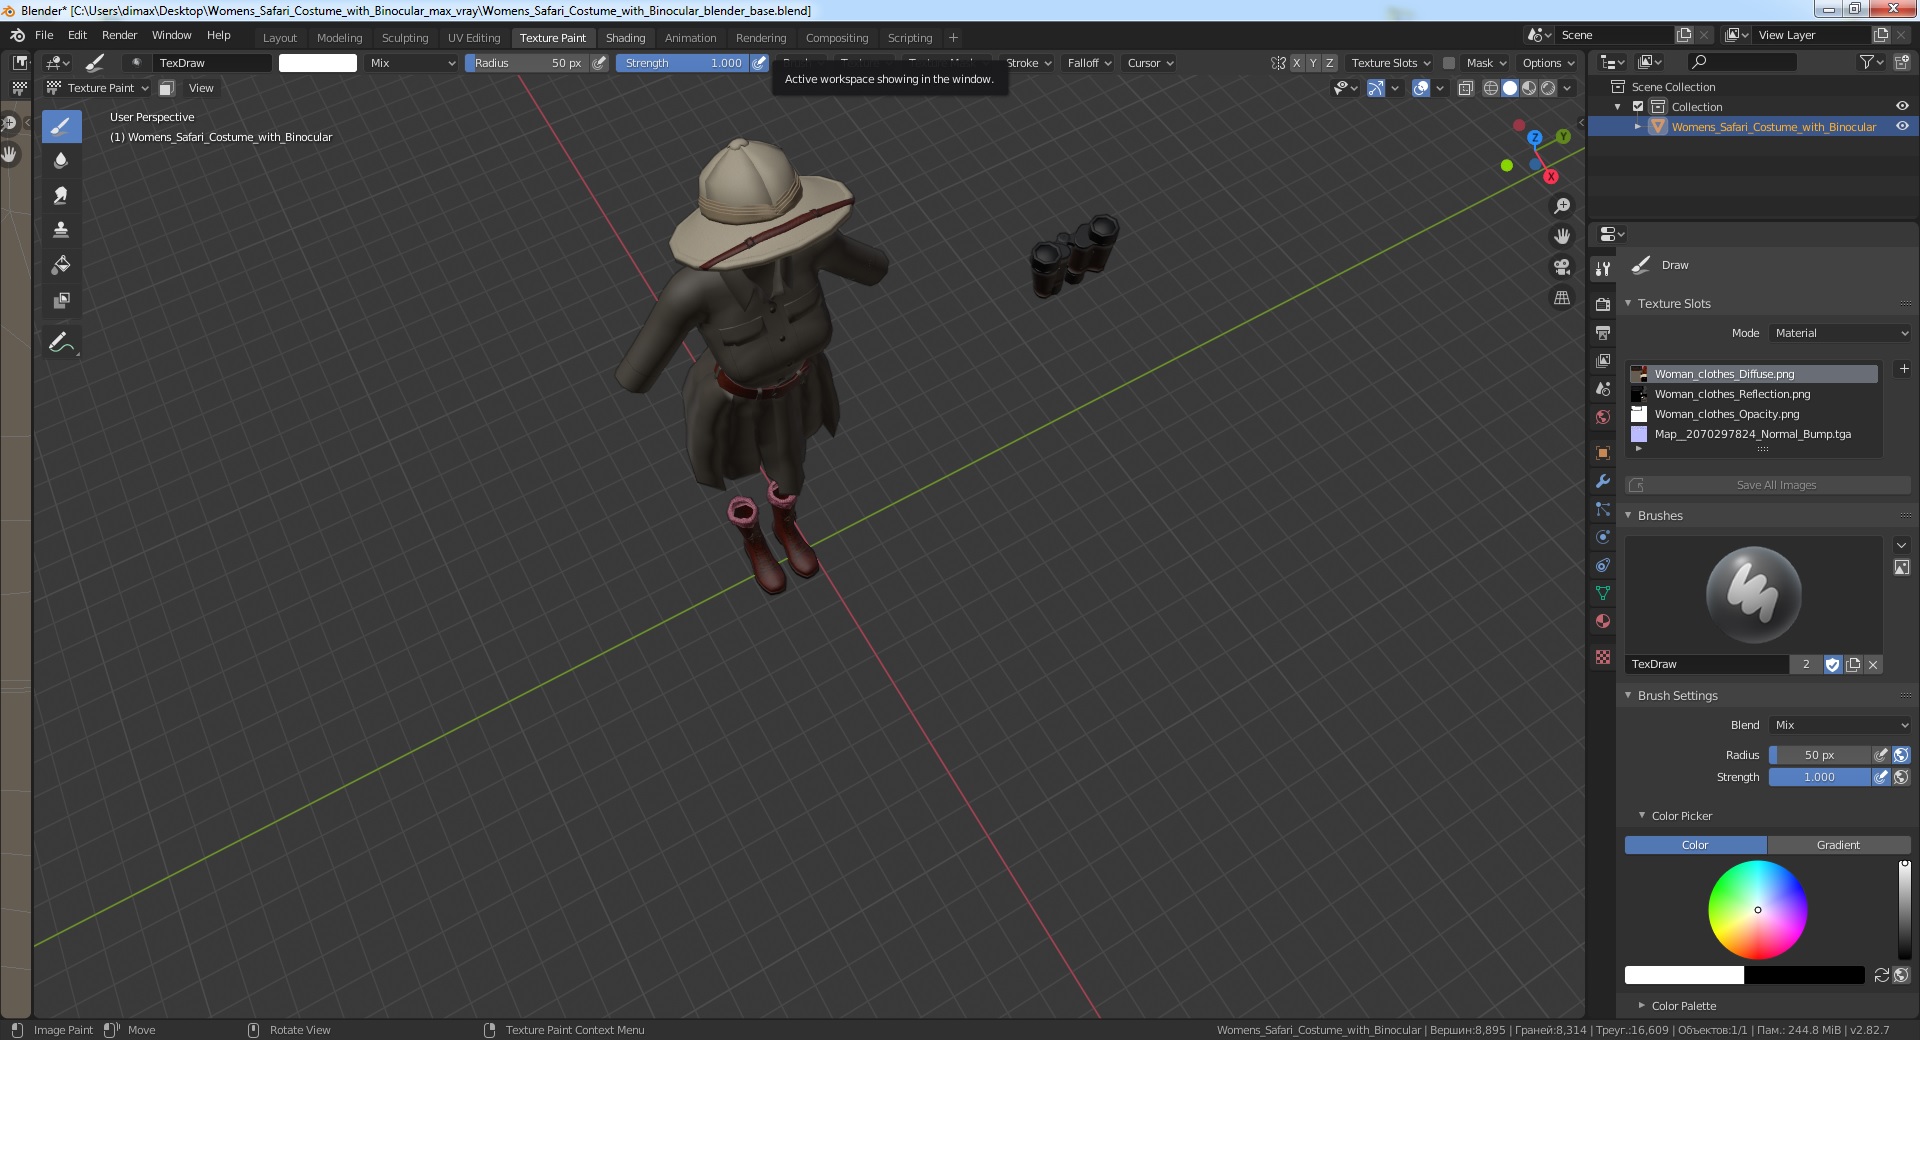Hide Womens_Safari_Costume_with_Binocular object in outliner
Image resolution: width=1920 pixels, height=1158 pixels.
pos(1902,126)
